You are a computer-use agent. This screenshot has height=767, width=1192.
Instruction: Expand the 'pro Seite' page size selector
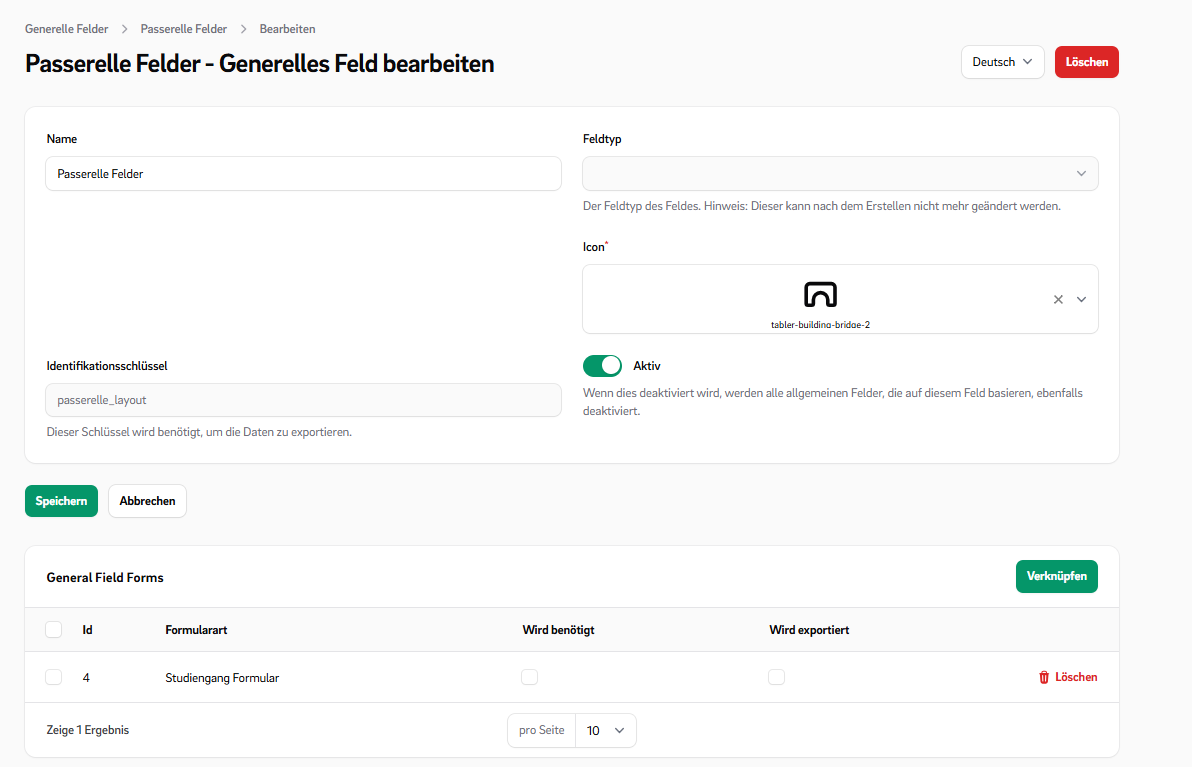(x=606, y=730)
